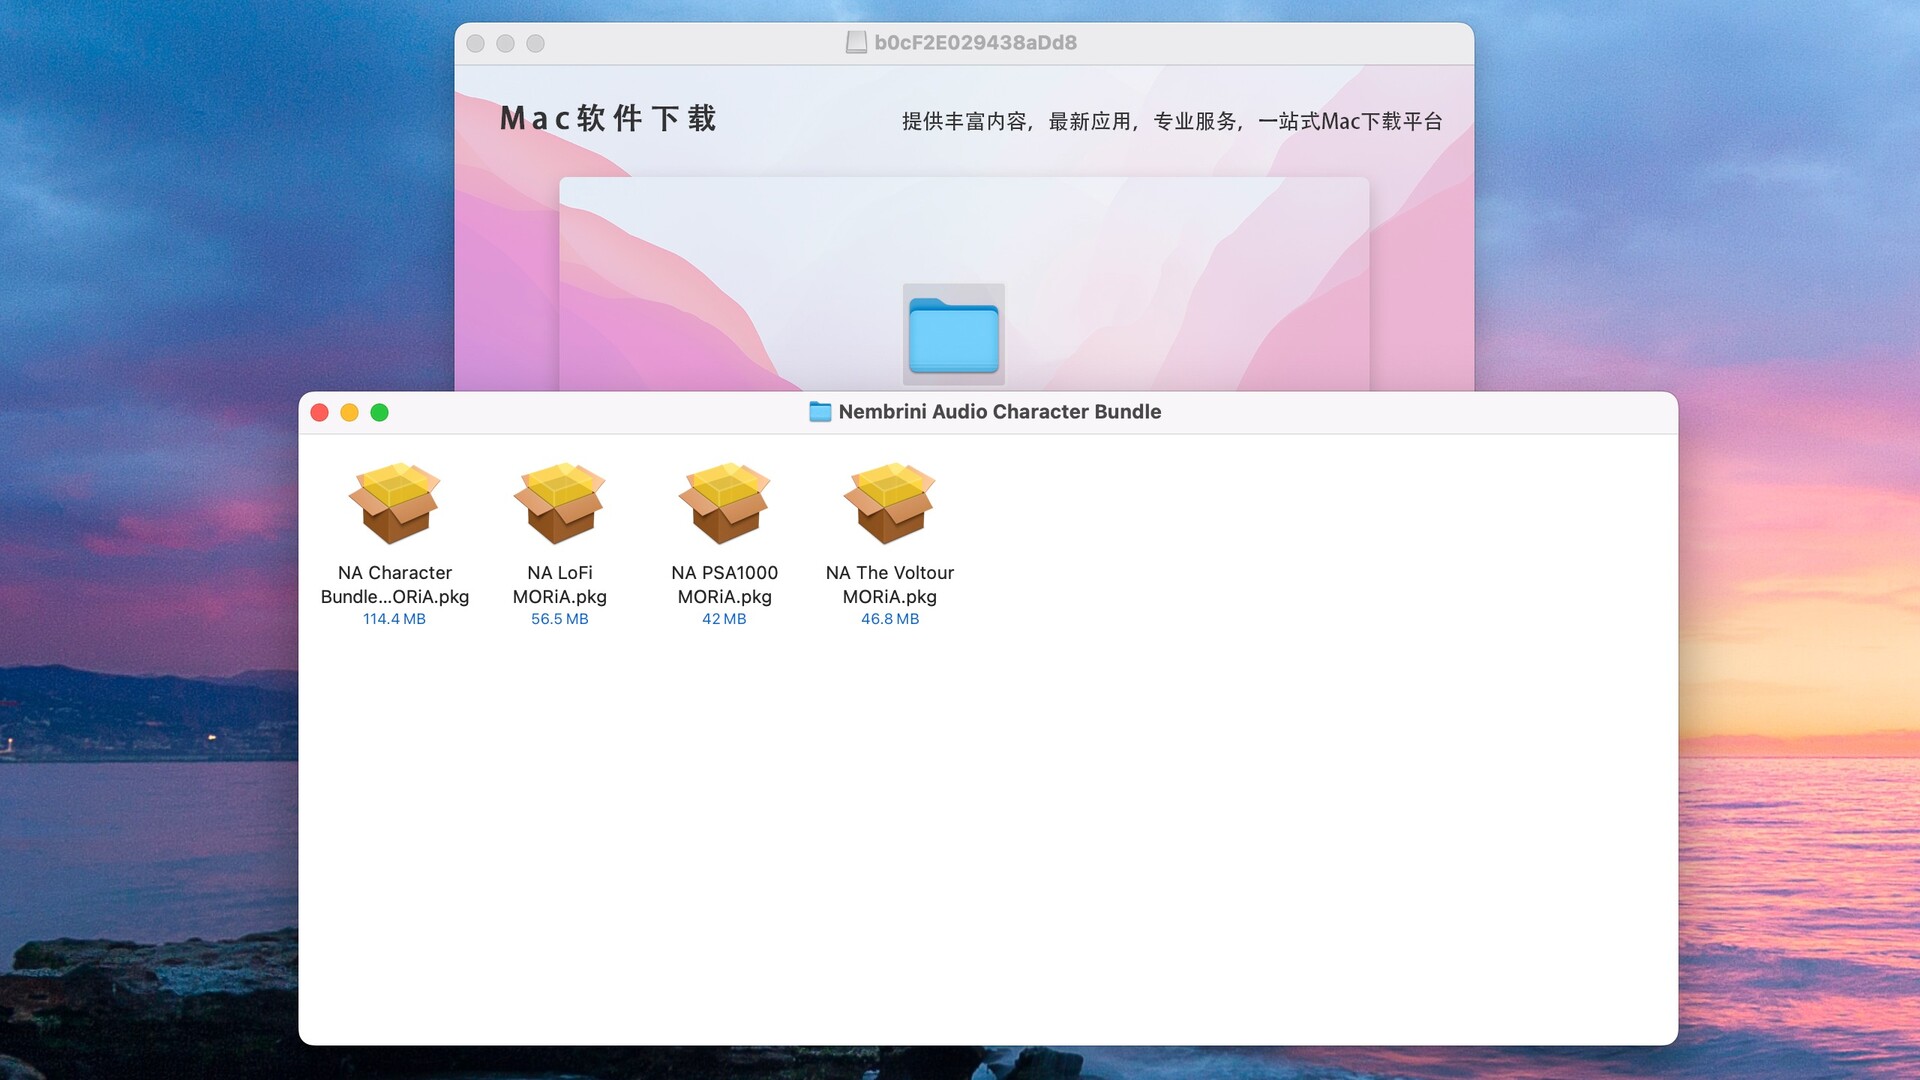
Task: Click the file name 'NA PSA1000 MORiA.pkg'
Action: point(724,585)
